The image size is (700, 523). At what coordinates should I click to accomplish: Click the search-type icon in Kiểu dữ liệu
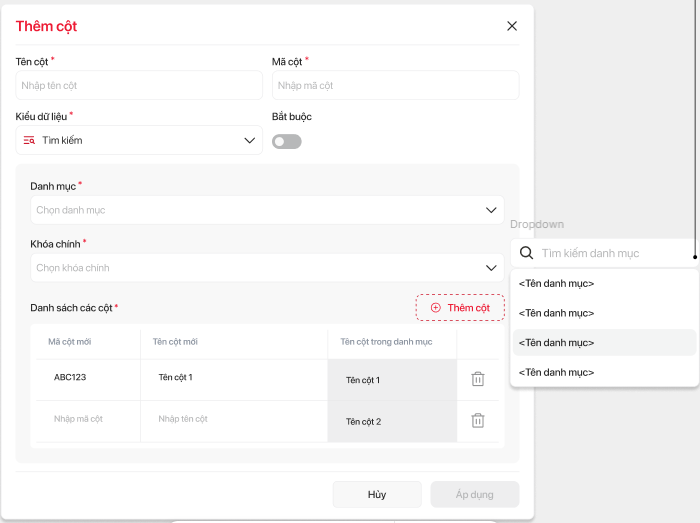[29, 141]
